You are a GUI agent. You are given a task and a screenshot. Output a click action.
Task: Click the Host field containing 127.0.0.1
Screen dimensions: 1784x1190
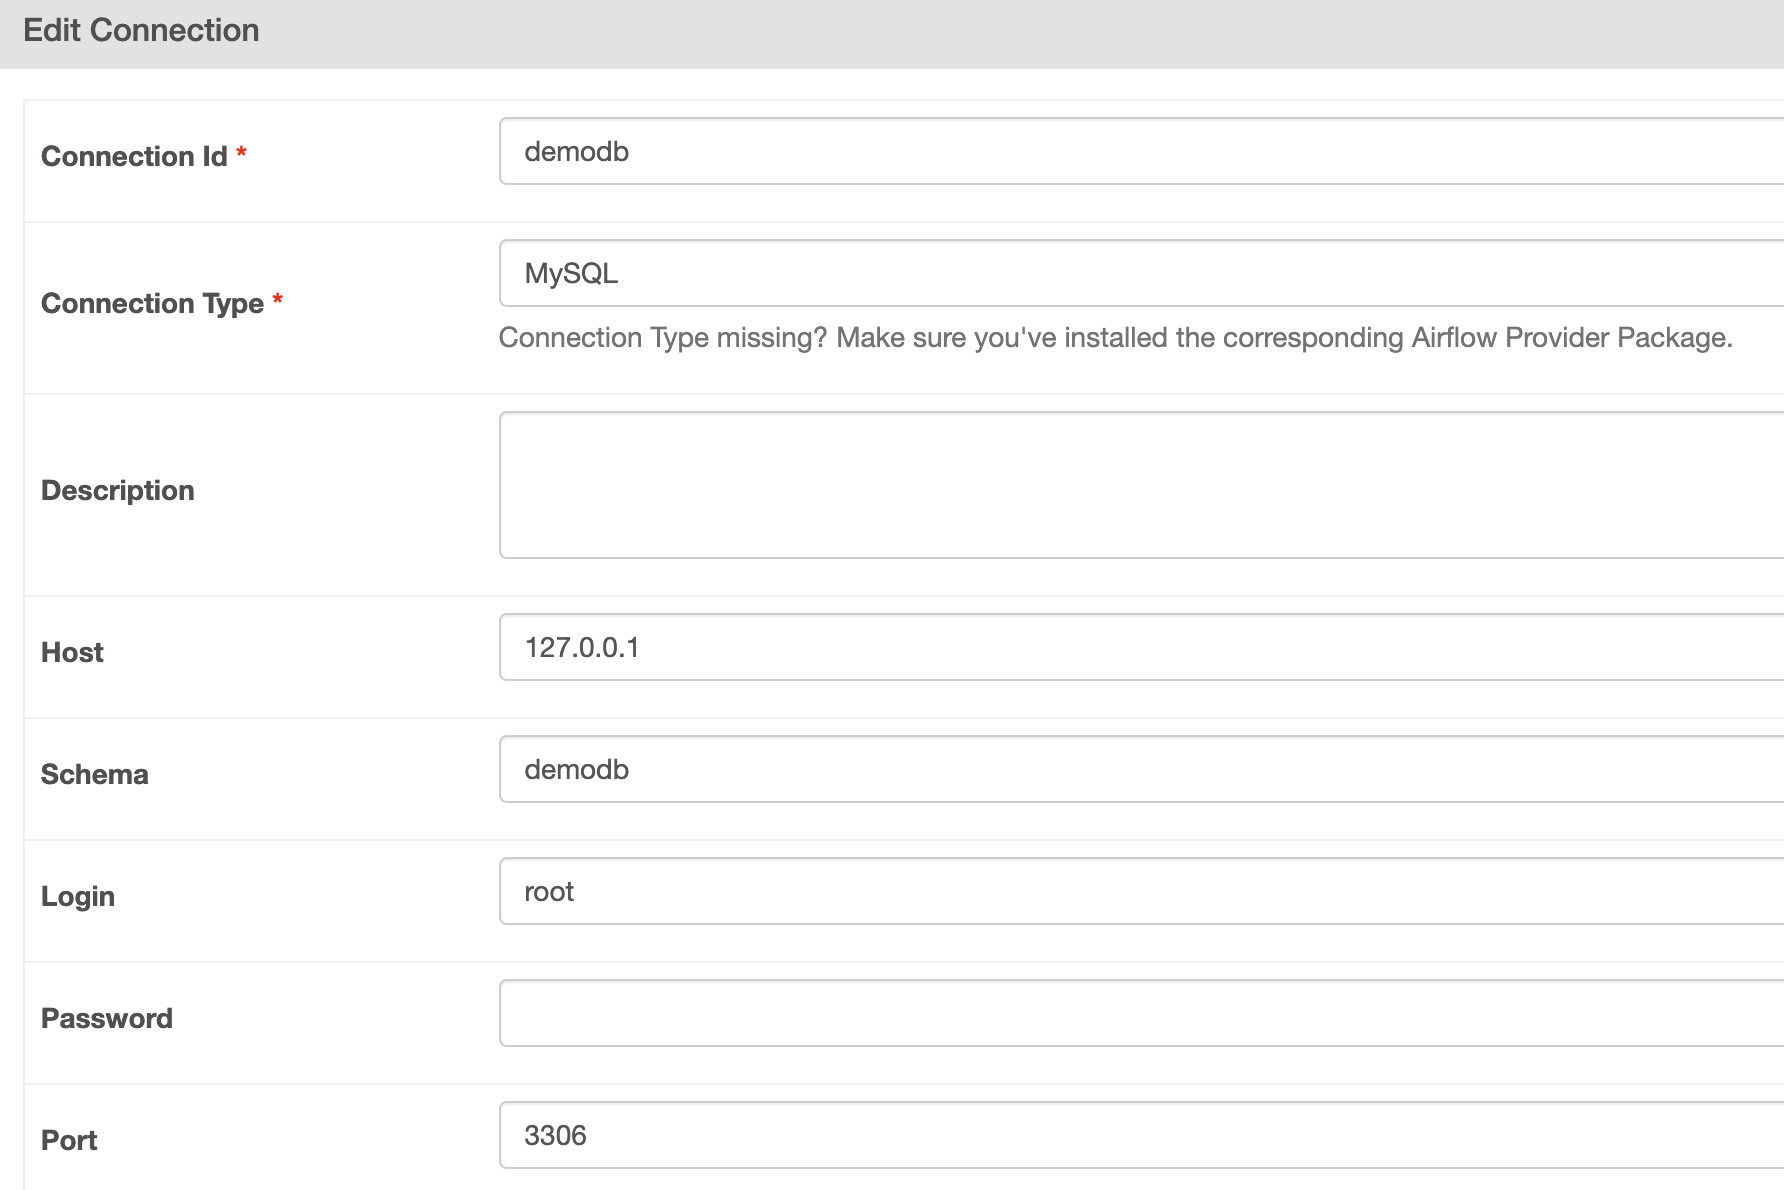pos(1140,648)
